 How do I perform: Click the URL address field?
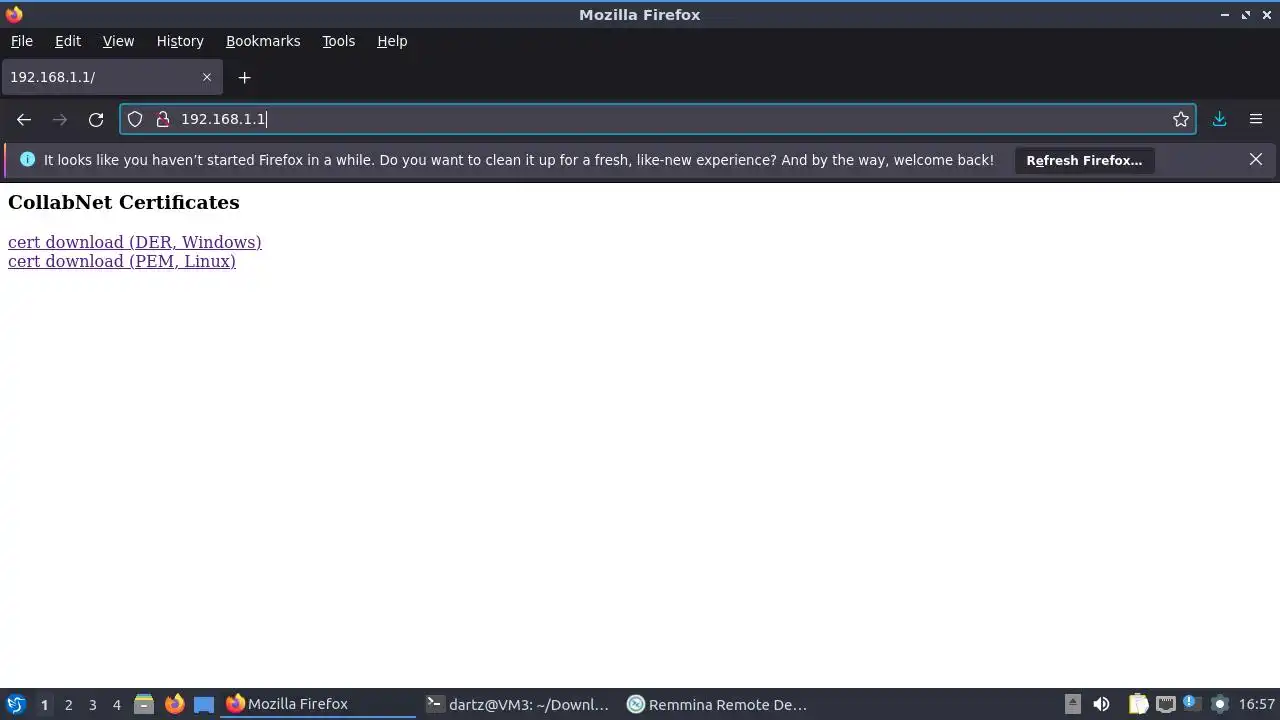pos(660,119)
